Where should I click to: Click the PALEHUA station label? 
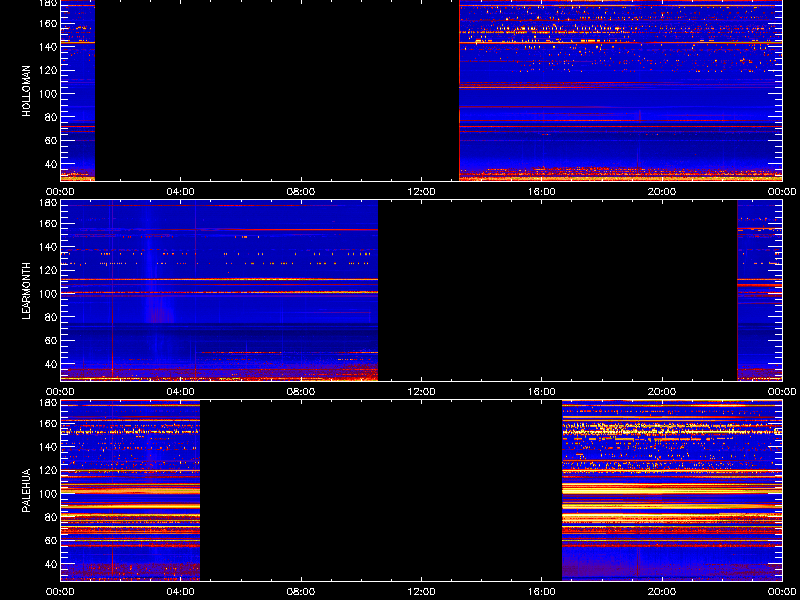(x=27, y=491)
